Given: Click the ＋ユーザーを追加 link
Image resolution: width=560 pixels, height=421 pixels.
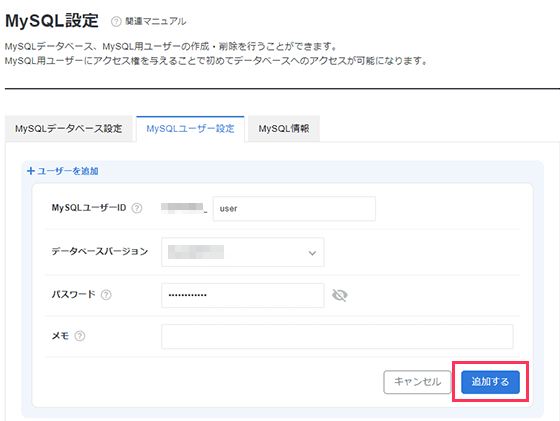Looking at the screenshot, I should (x=62, y=171).
